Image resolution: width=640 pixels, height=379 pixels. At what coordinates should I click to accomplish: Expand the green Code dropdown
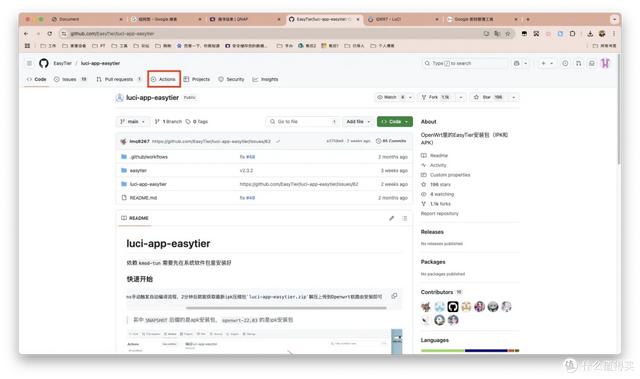coord(395,122)
